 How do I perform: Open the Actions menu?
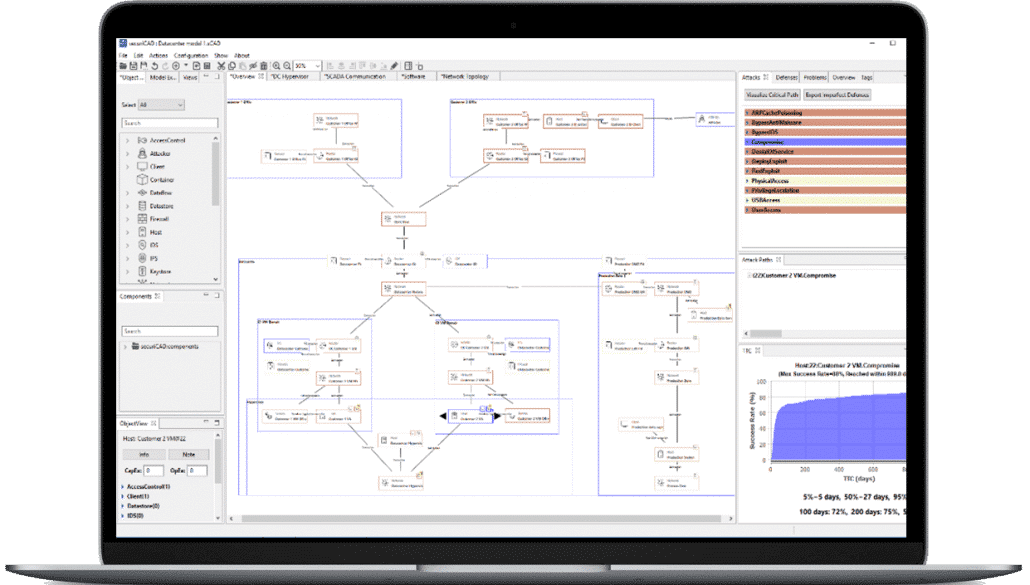[158, 56]
